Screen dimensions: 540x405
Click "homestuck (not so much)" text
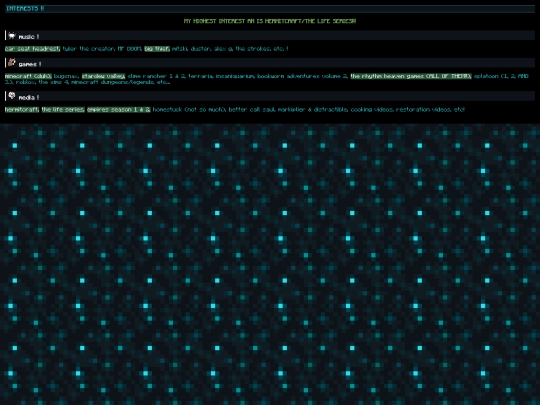click(189, 110)
